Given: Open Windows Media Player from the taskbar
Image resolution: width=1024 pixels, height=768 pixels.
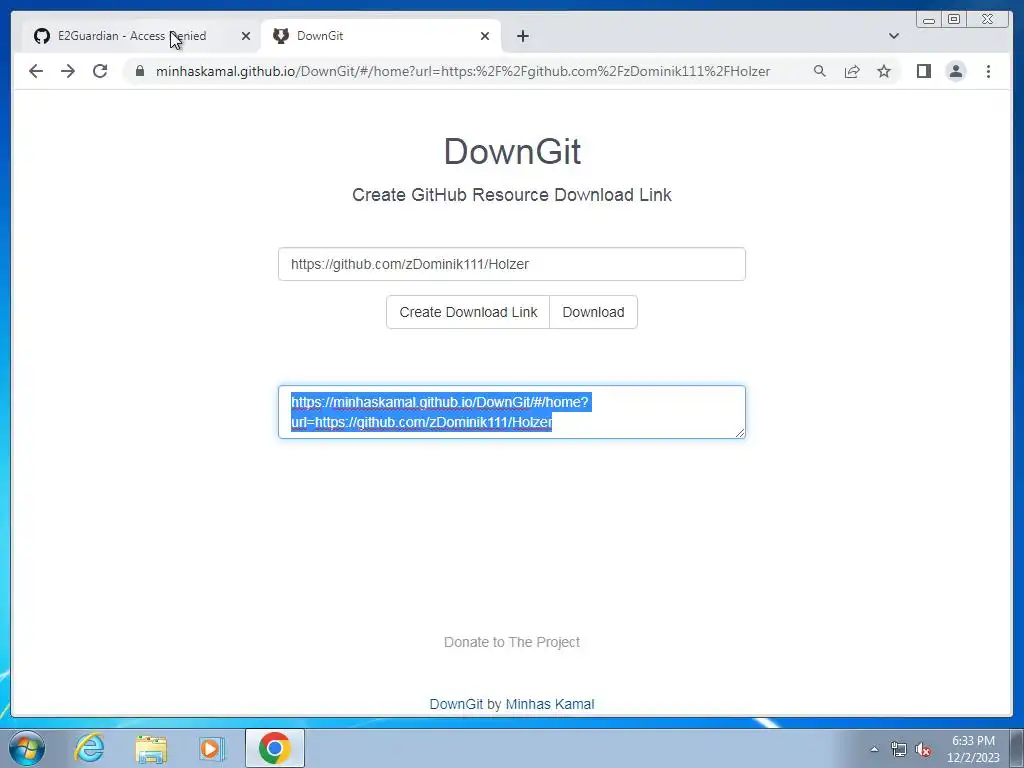Looking at the screenshot, I should 212,748.
